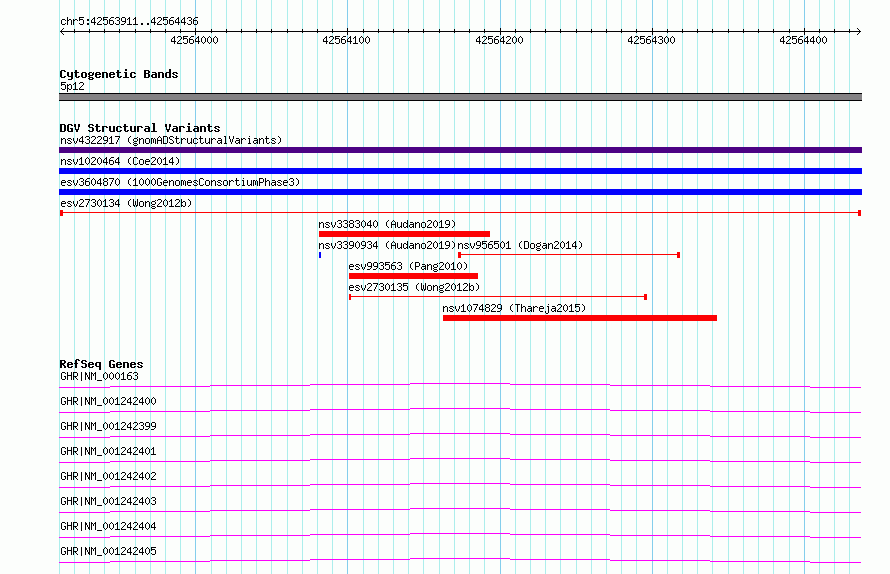Open variant nsv4322917 gnomAD label
890x574 pixels.
click(x=171, y=140)
